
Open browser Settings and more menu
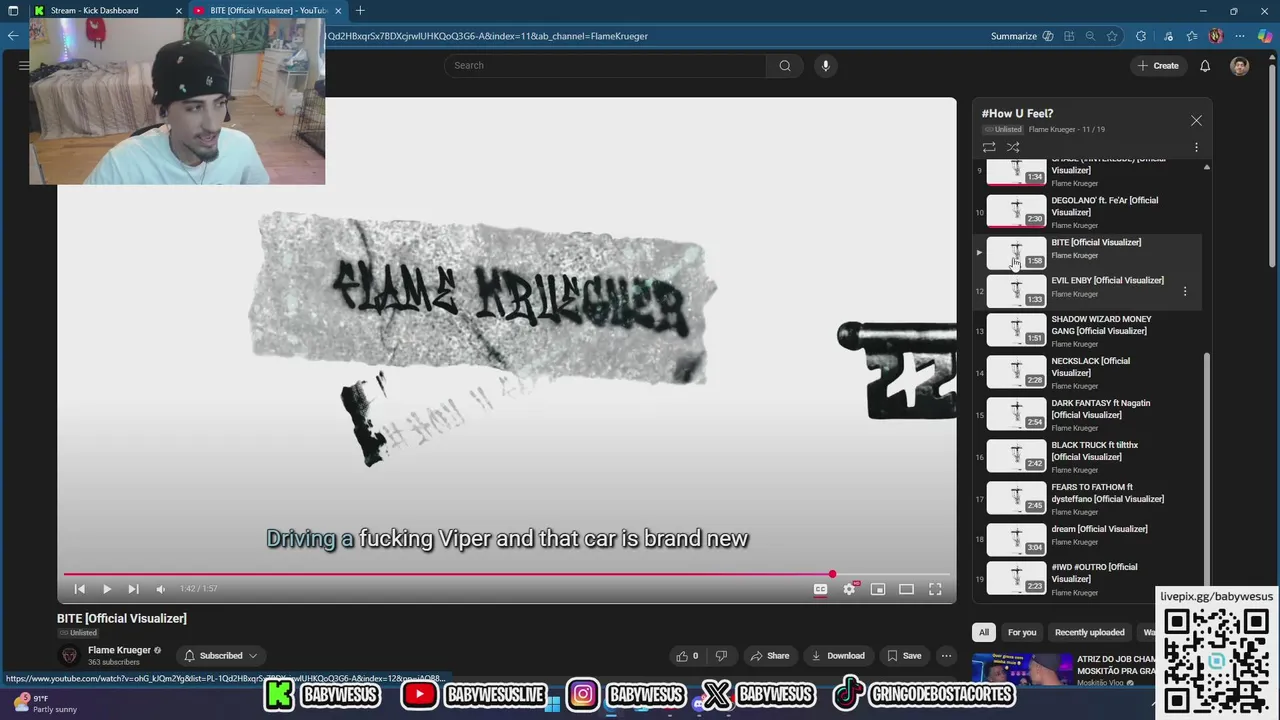pyautogui.click(x=1241, y=36)
